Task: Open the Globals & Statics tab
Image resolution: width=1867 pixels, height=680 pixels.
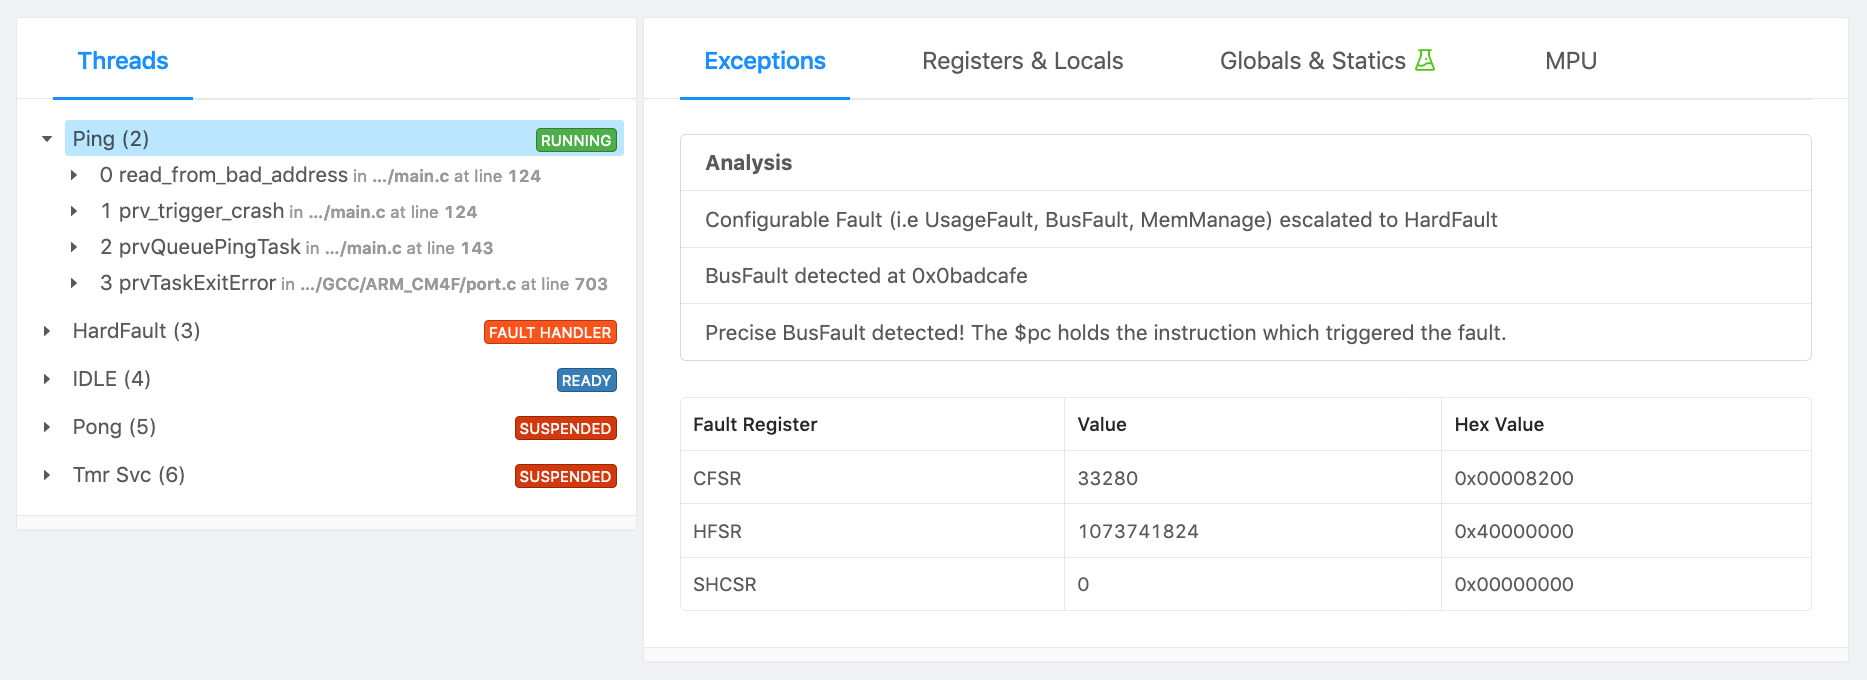Action: 1312,61
